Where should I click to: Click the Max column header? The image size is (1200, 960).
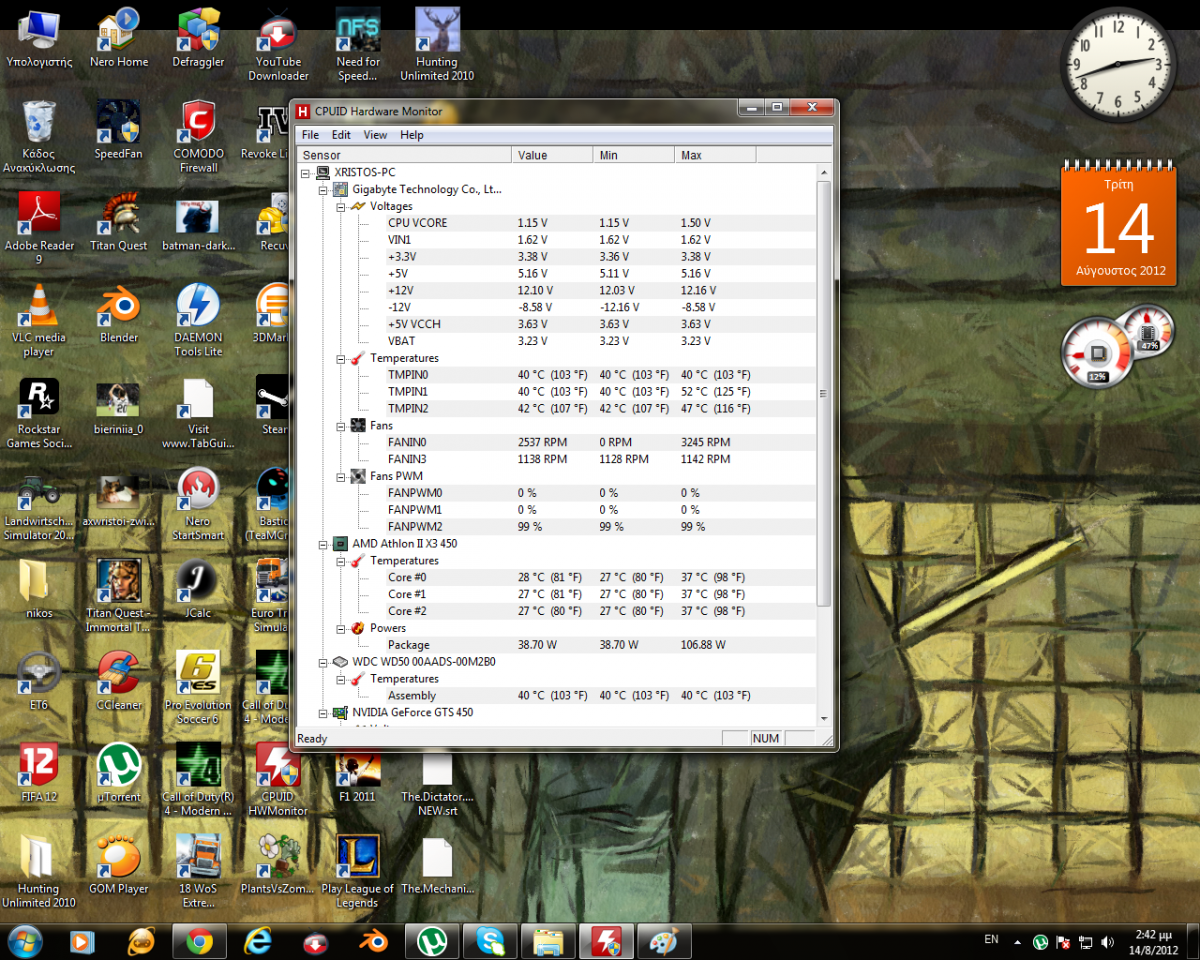[x=716, y=155]
